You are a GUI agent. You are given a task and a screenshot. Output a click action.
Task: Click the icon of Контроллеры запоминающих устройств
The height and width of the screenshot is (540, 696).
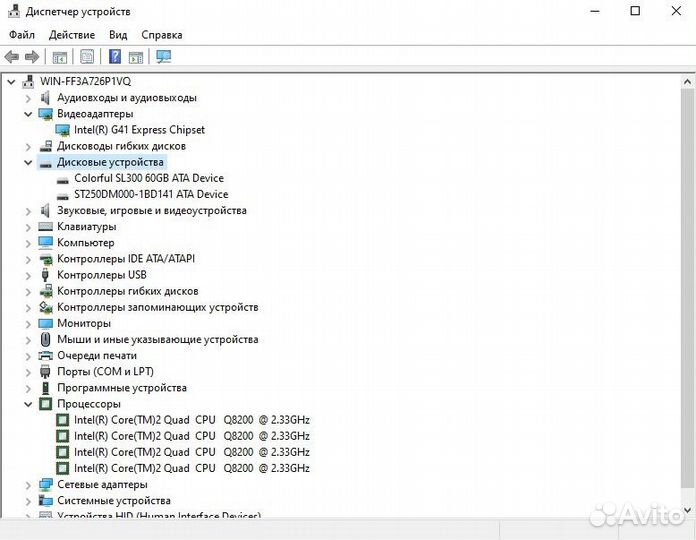(x=46, y=307)
